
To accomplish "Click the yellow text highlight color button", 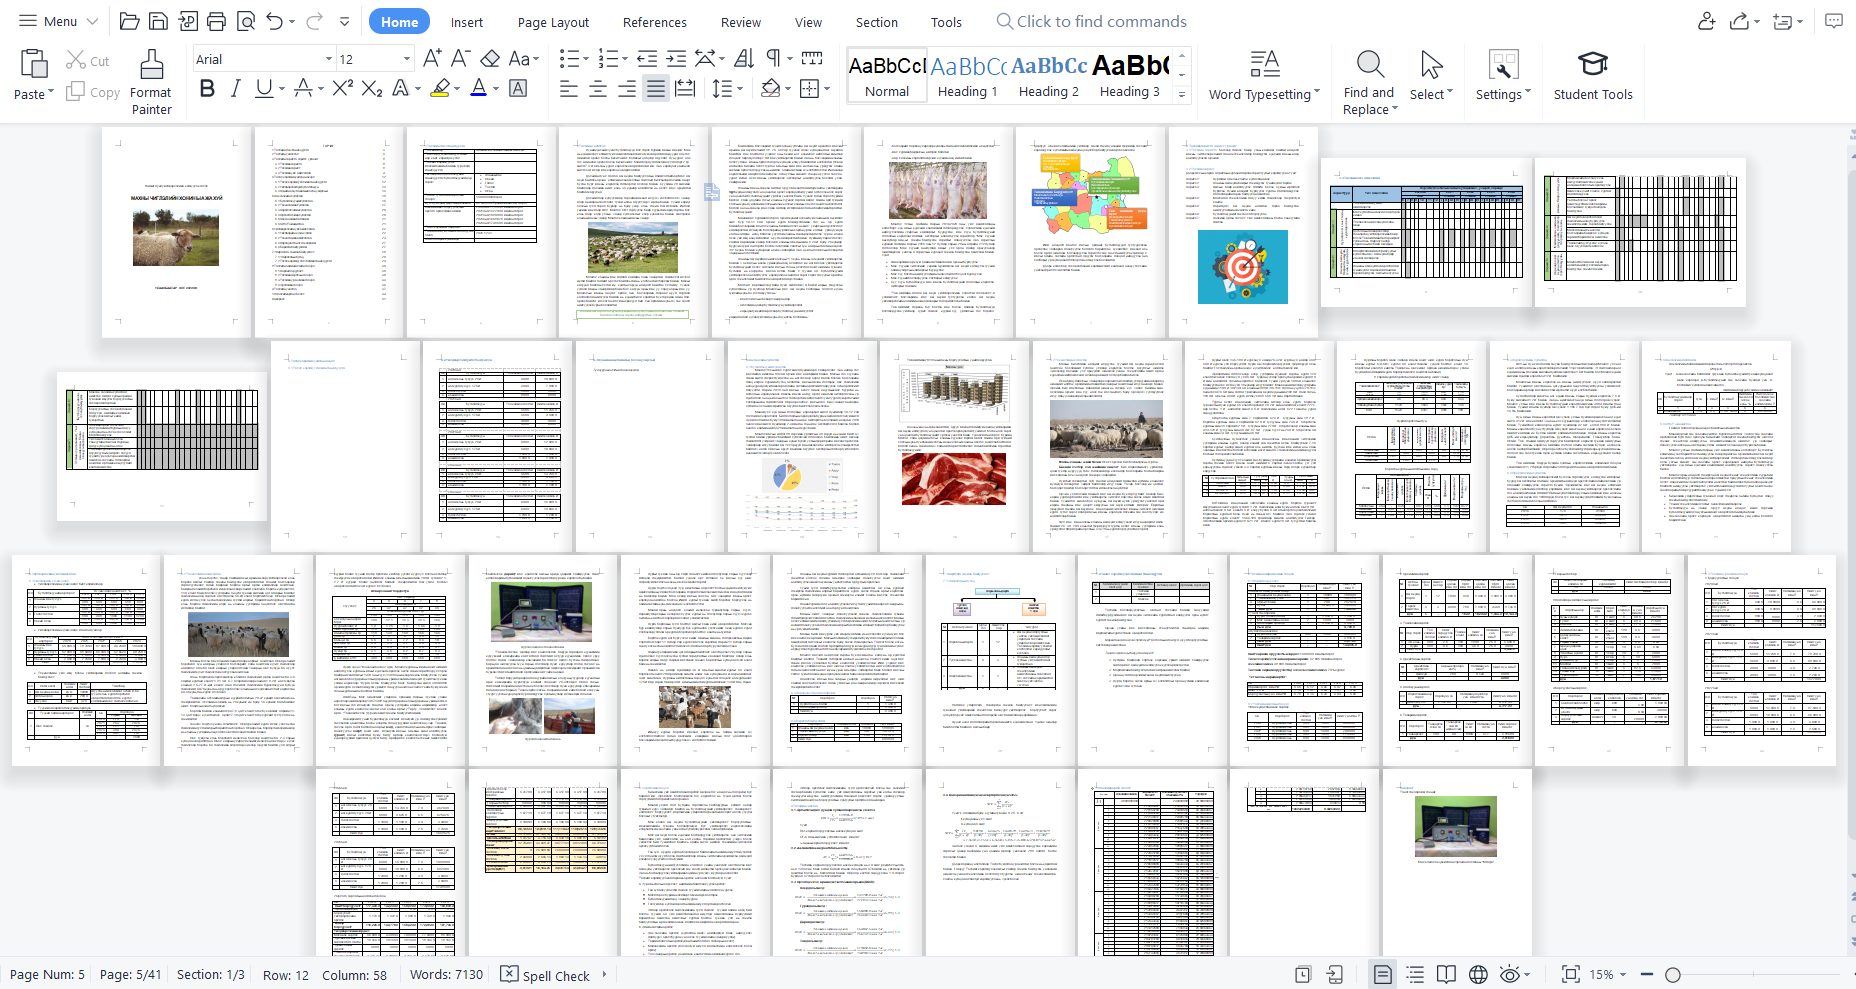I will (440, 88).
